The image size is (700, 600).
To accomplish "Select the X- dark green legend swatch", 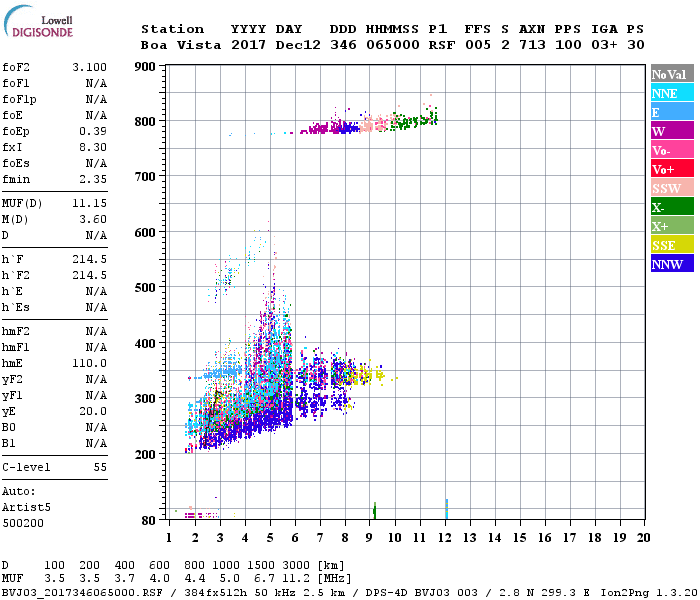I will [x=672, y=207].
